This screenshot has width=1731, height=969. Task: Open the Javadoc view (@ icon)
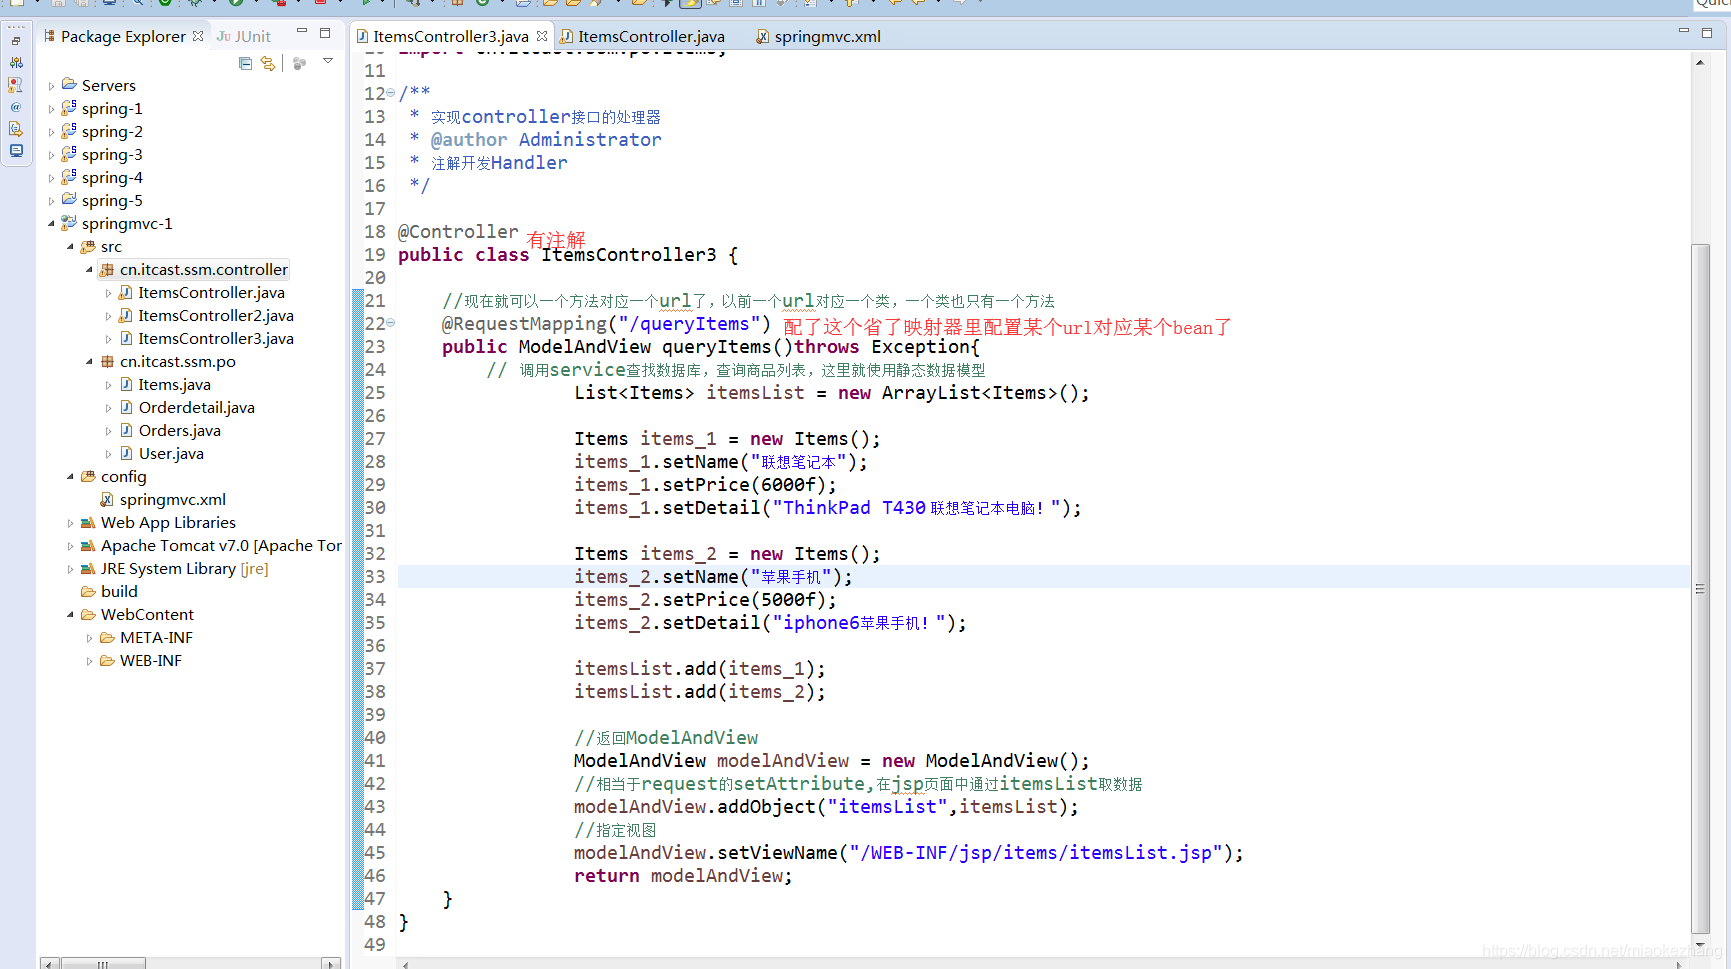(x=16, y=107)
